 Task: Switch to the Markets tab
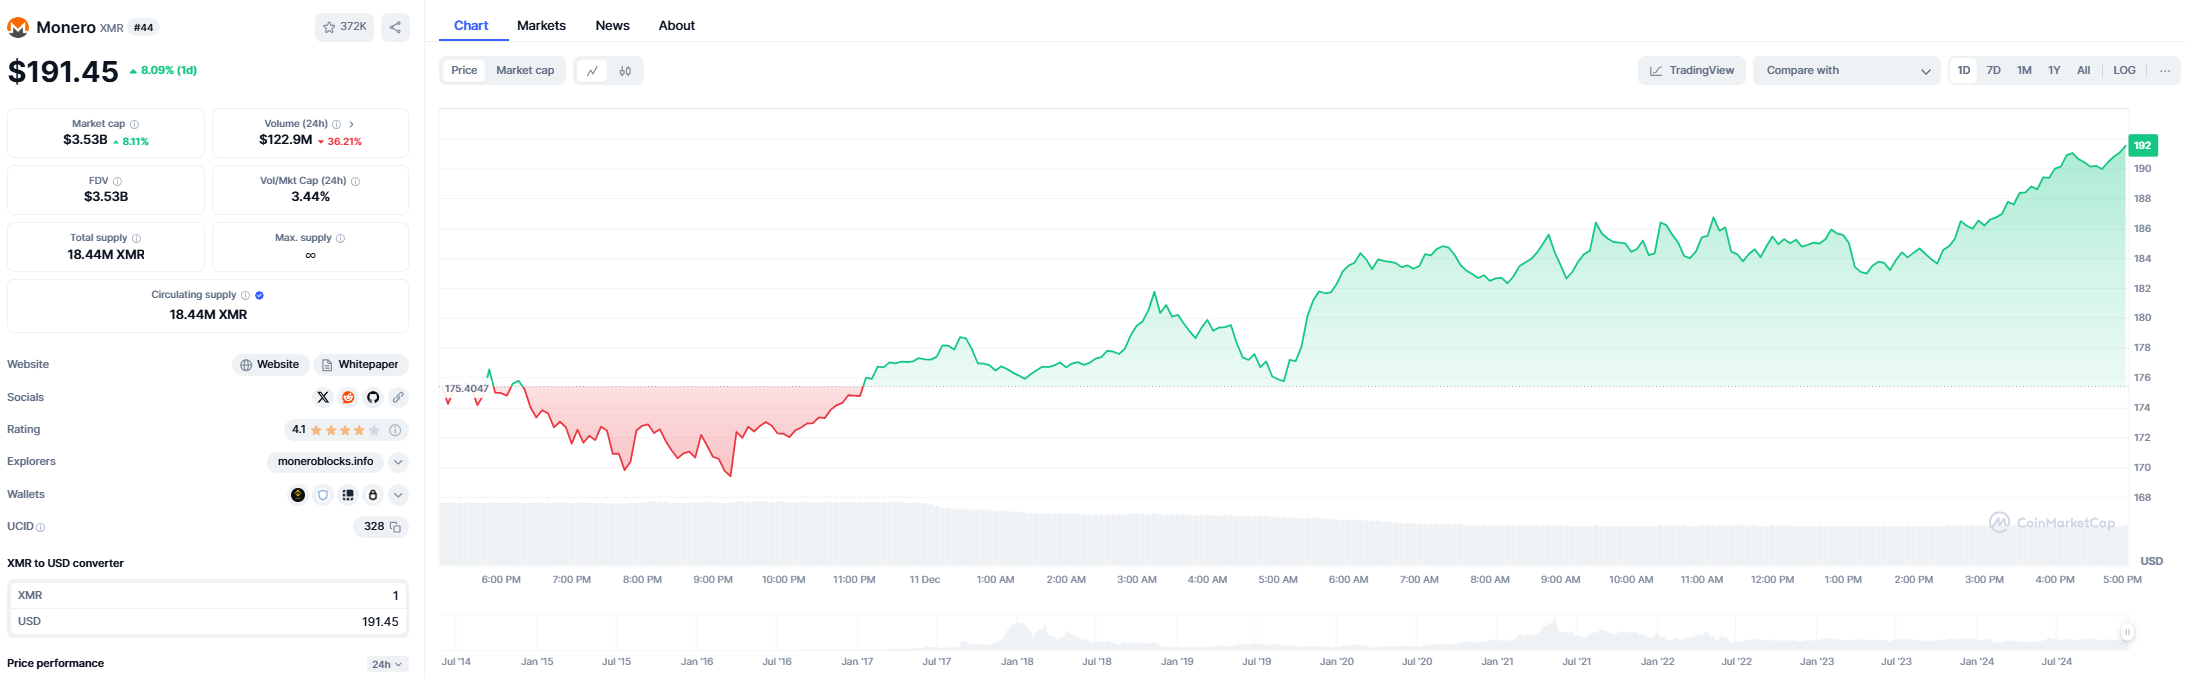point(541,26)
